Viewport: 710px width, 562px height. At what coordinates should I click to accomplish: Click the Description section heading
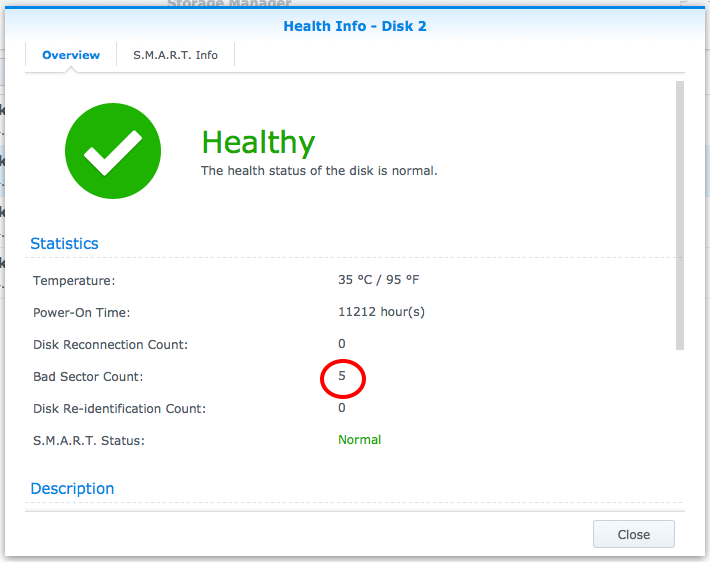pos(72,489)
